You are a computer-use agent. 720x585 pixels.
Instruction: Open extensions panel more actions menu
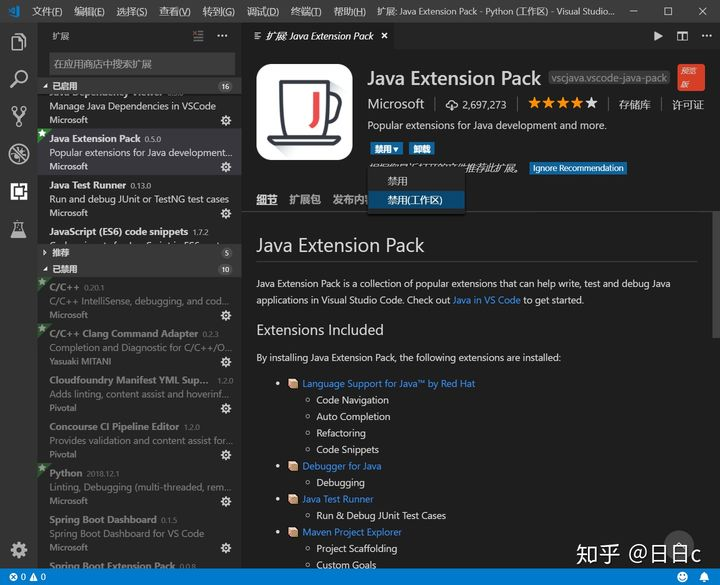(222, 36)
